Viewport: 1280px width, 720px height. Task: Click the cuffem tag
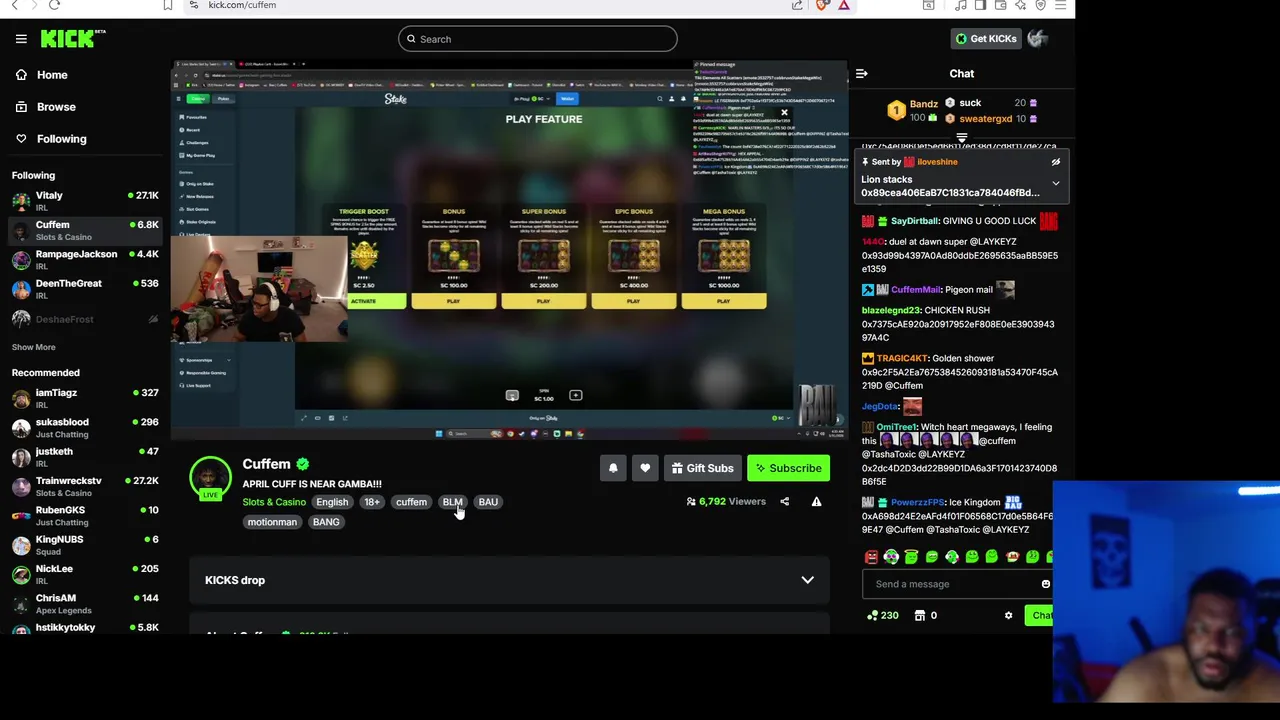click(x=411, y=502)
